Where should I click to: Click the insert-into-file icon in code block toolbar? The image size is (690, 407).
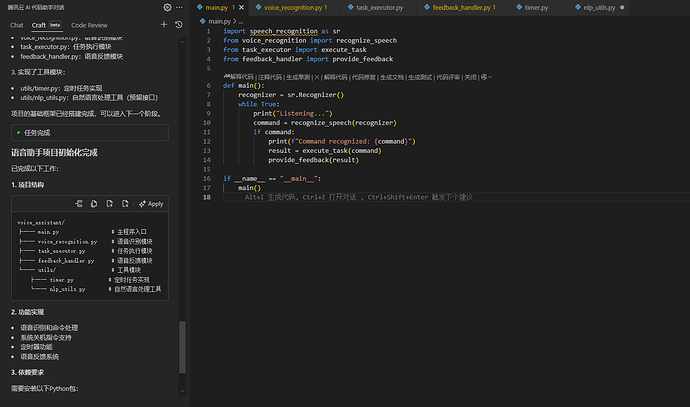click(79, 204)
